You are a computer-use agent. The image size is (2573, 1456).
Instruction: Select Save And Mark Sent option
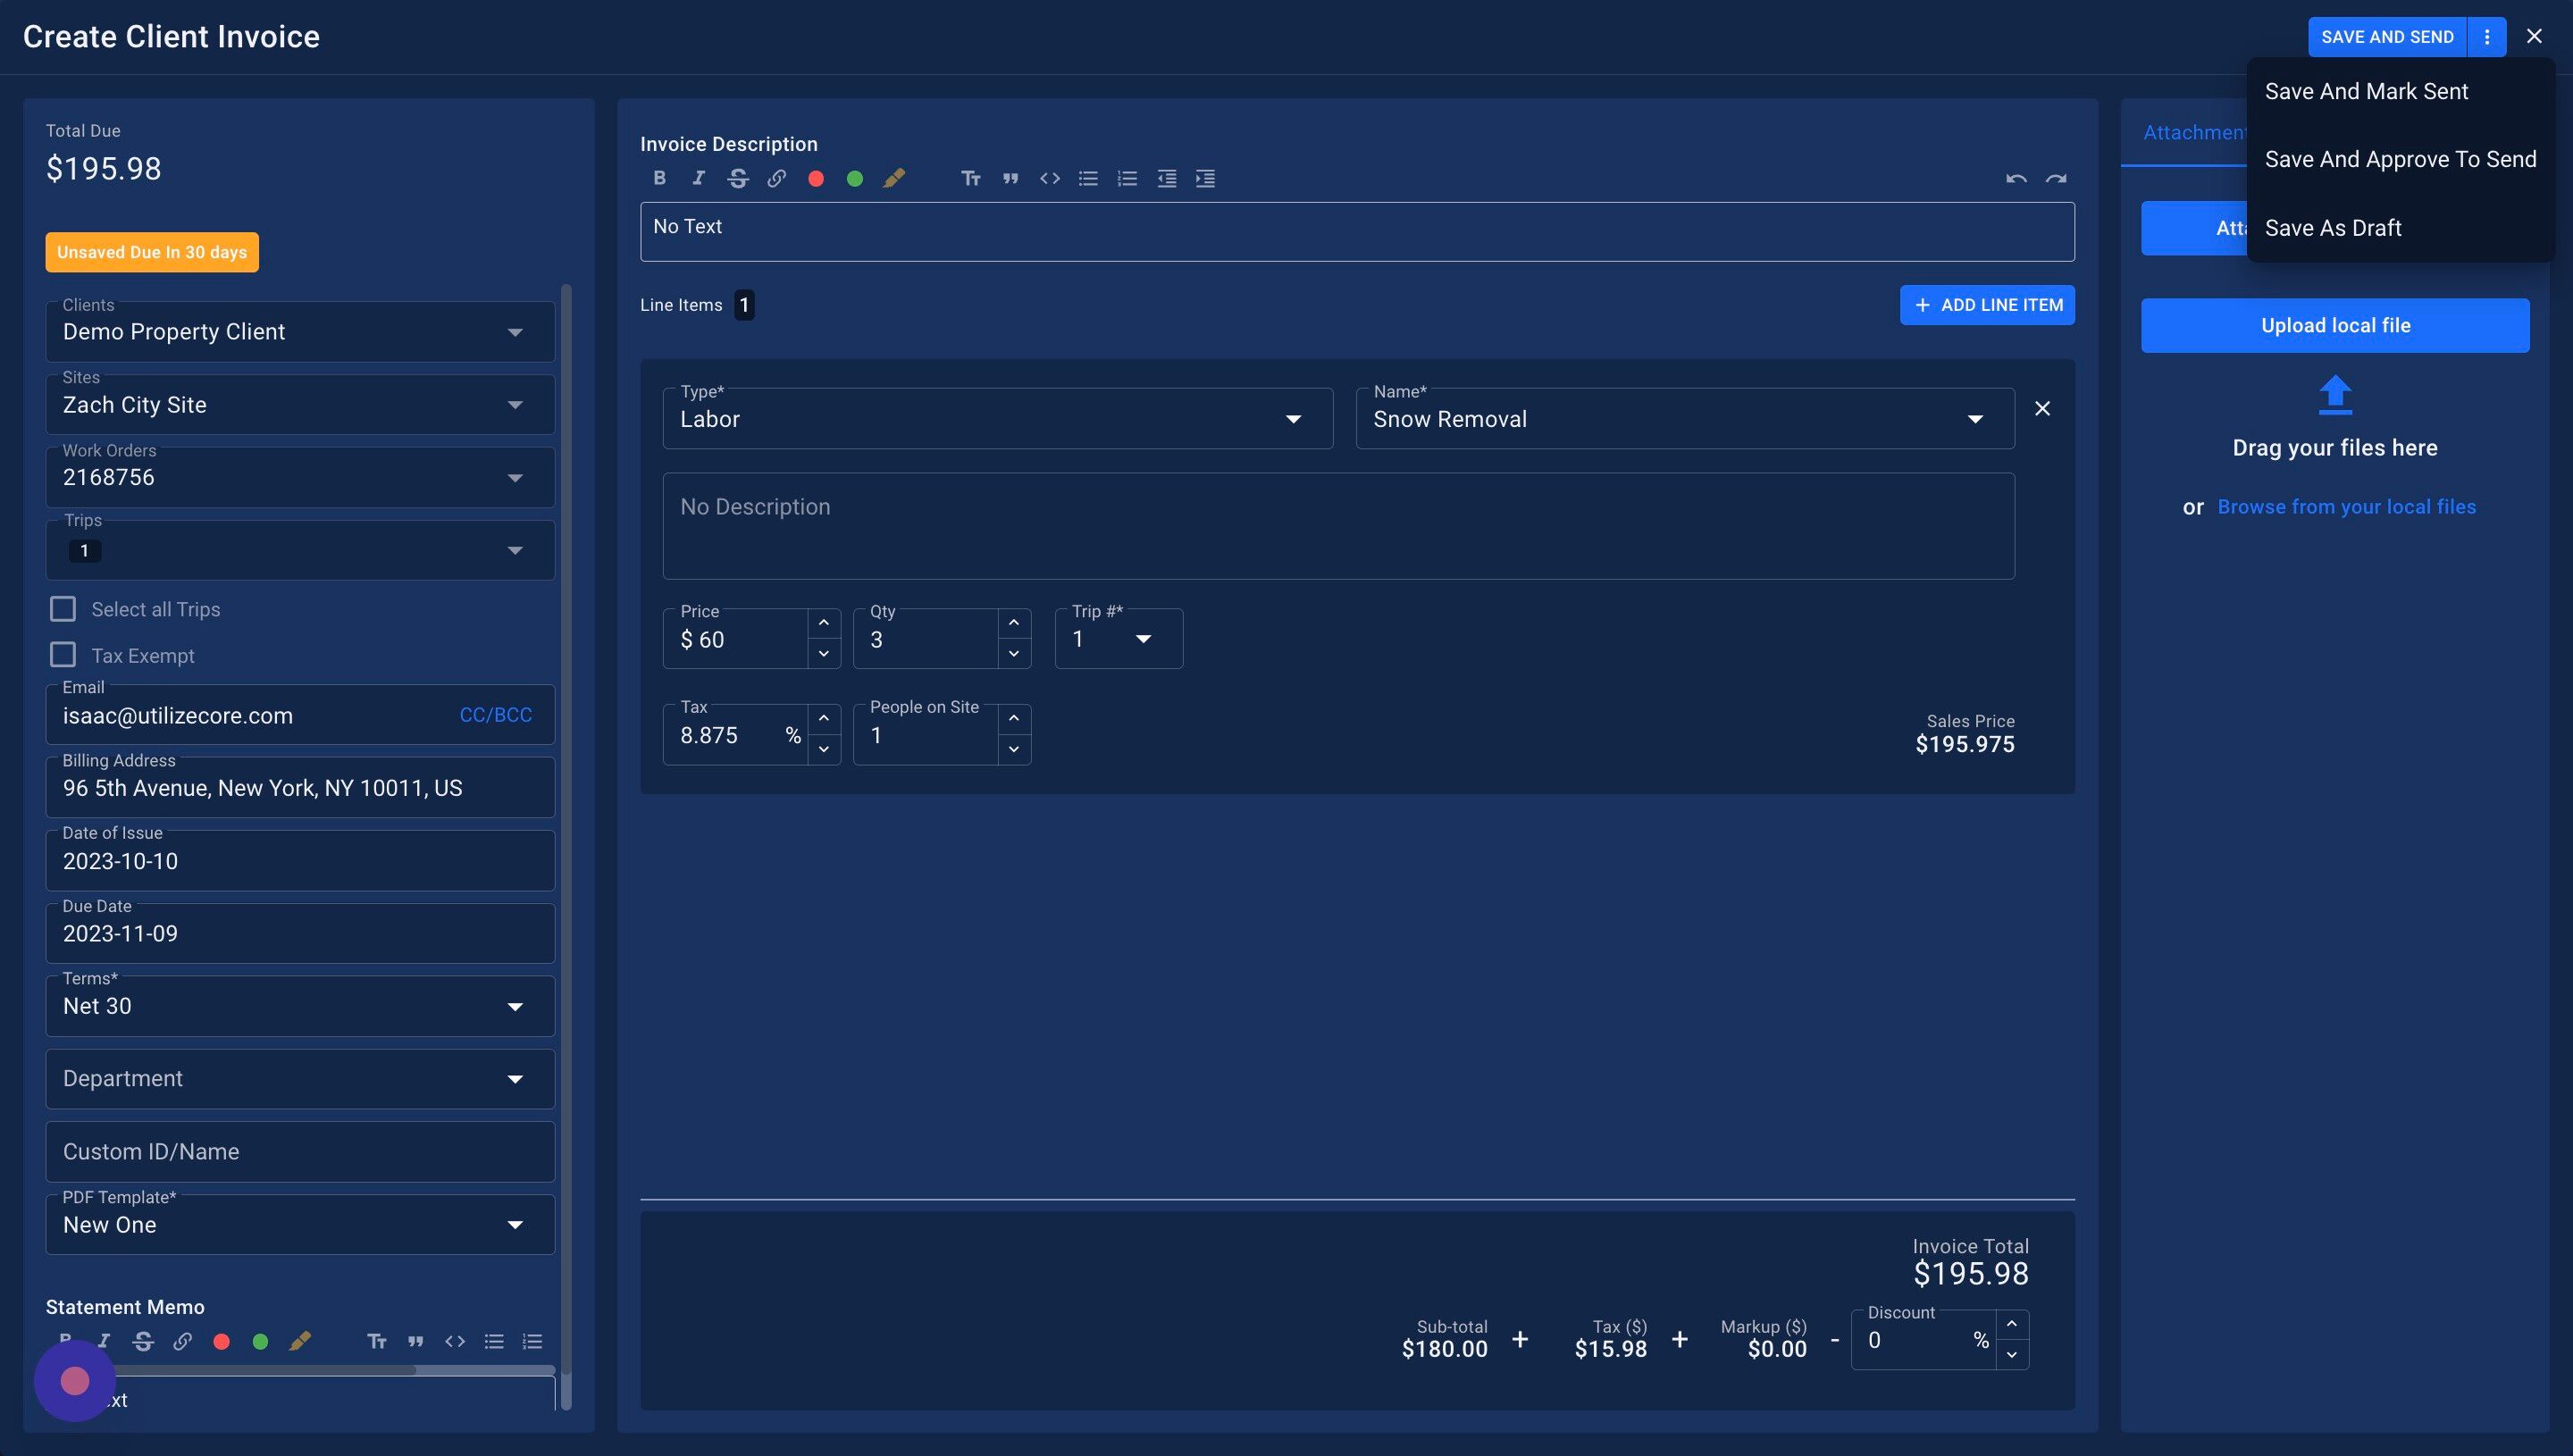coord(2366,91)
